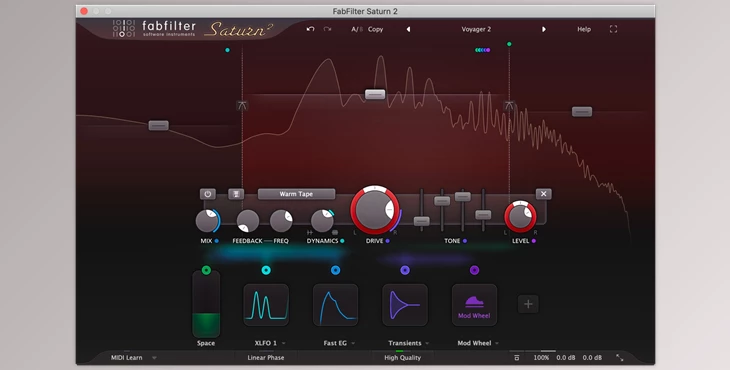Viewport: 730px width, 370px height.
Task: Click the middle band level handle
Action: tap(375, 94)
